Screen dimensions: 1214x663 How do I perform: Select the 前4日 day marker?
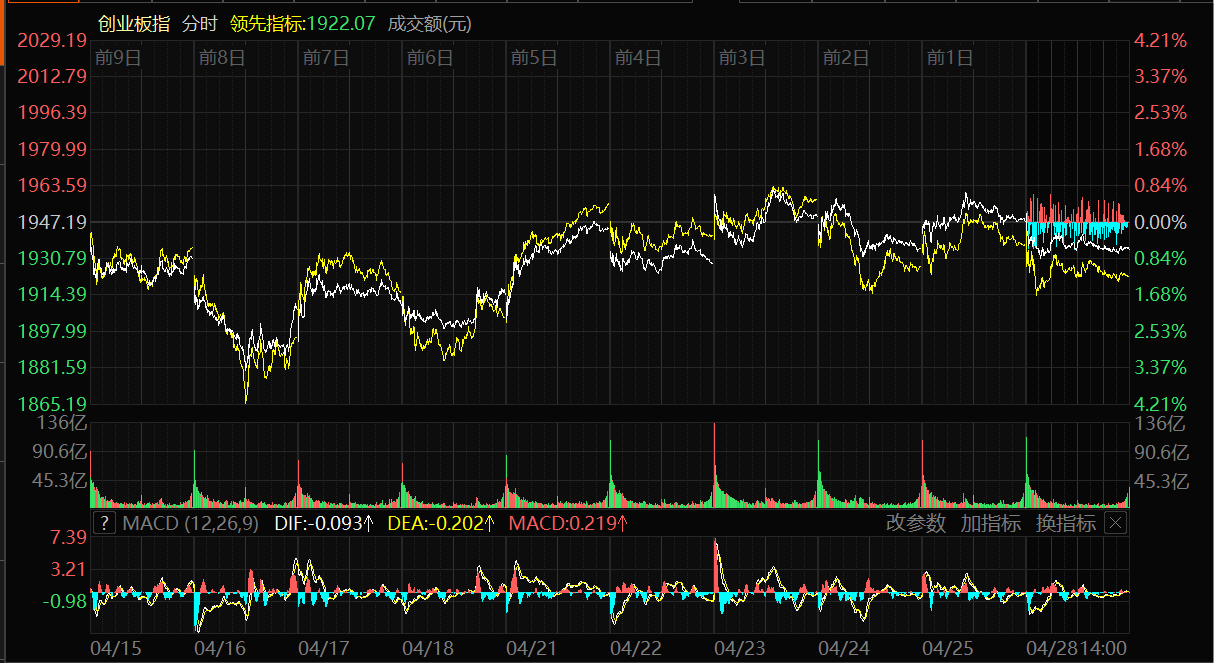(638, 58)
